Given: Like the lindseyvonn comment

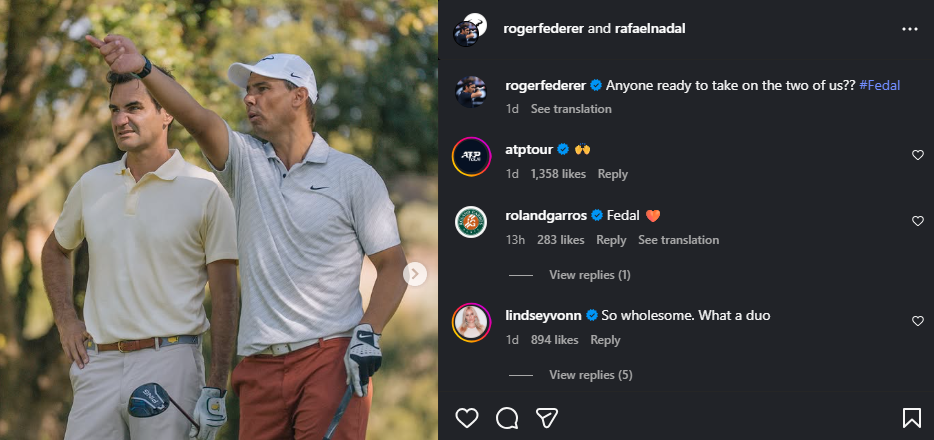Looking at the screenshot, I should (917, 321).
